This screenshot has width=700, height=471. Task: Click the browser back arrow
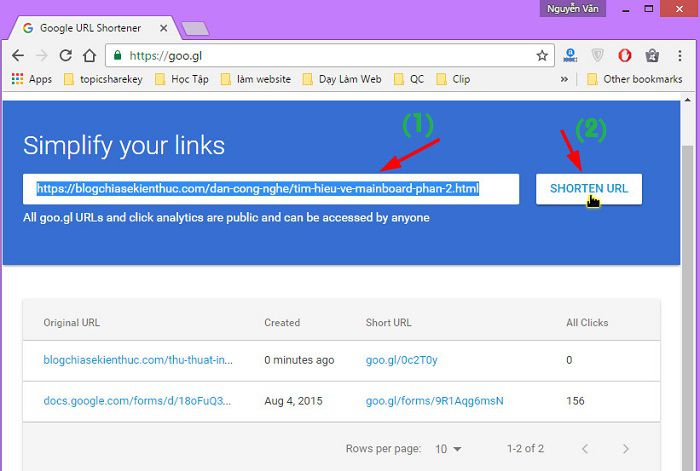click(x=18, y=55)
